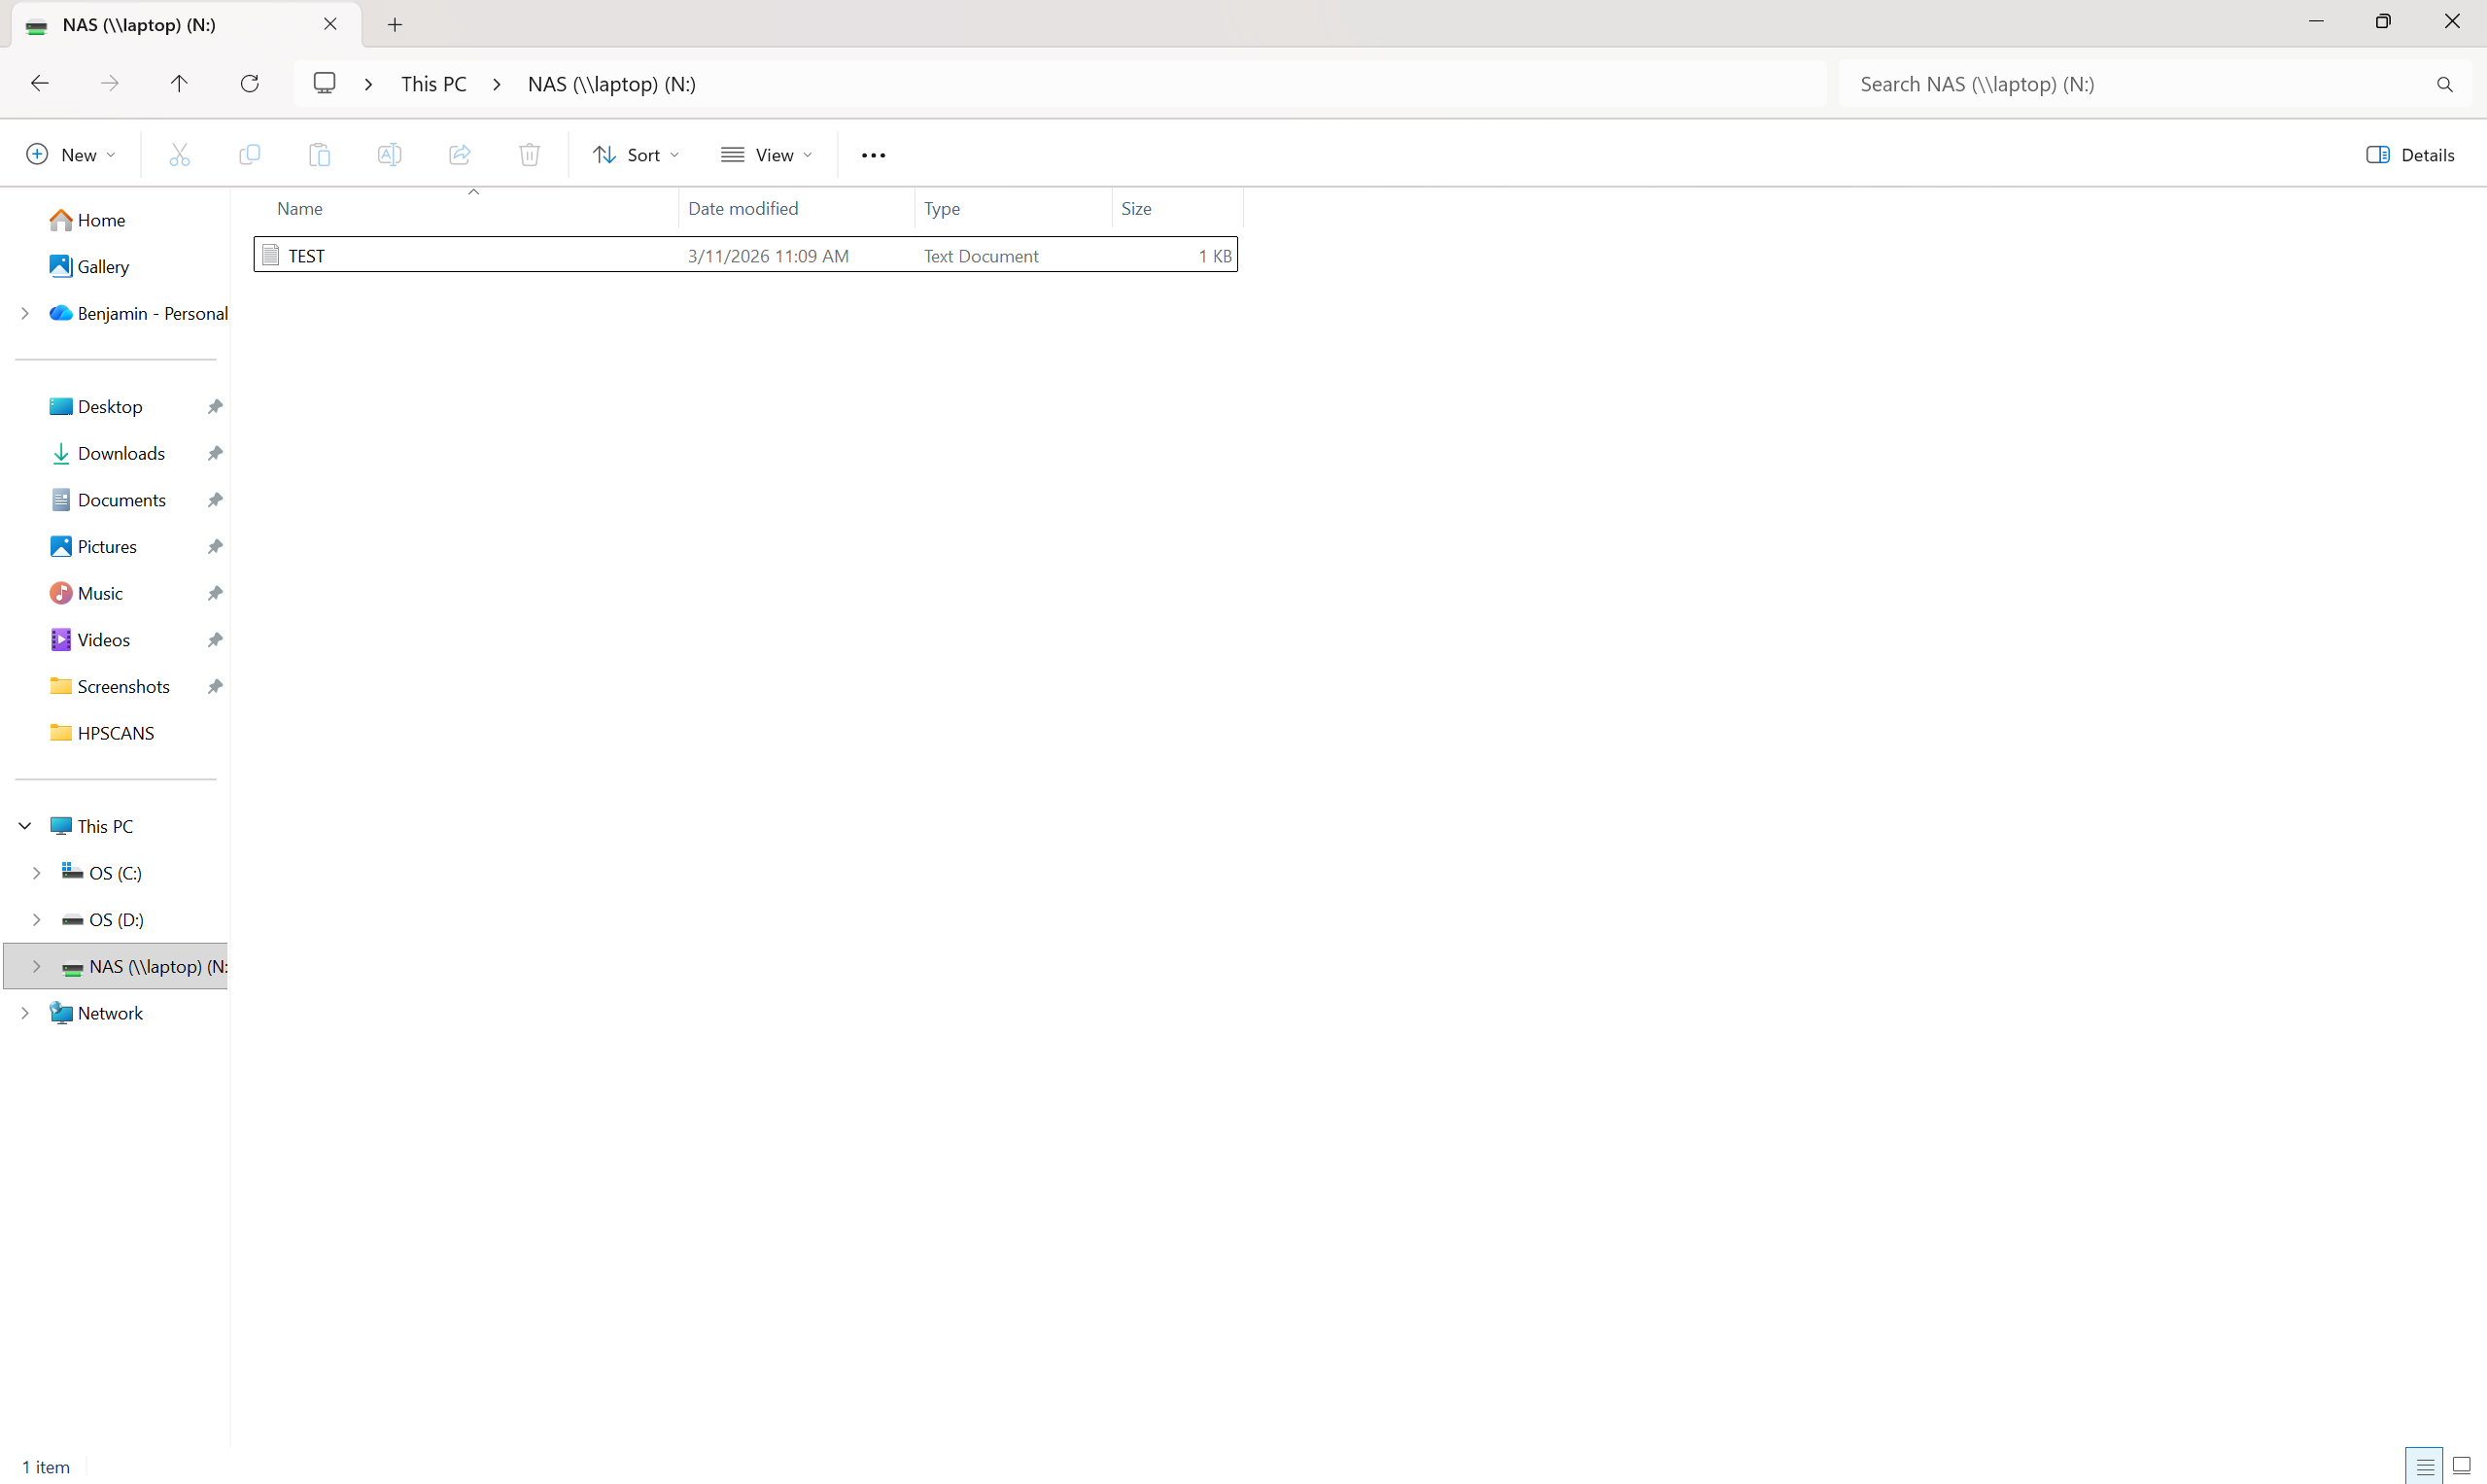Open the See more ellipsis menu
Screen dimensions: 2487x1484
tap(872, 154)
